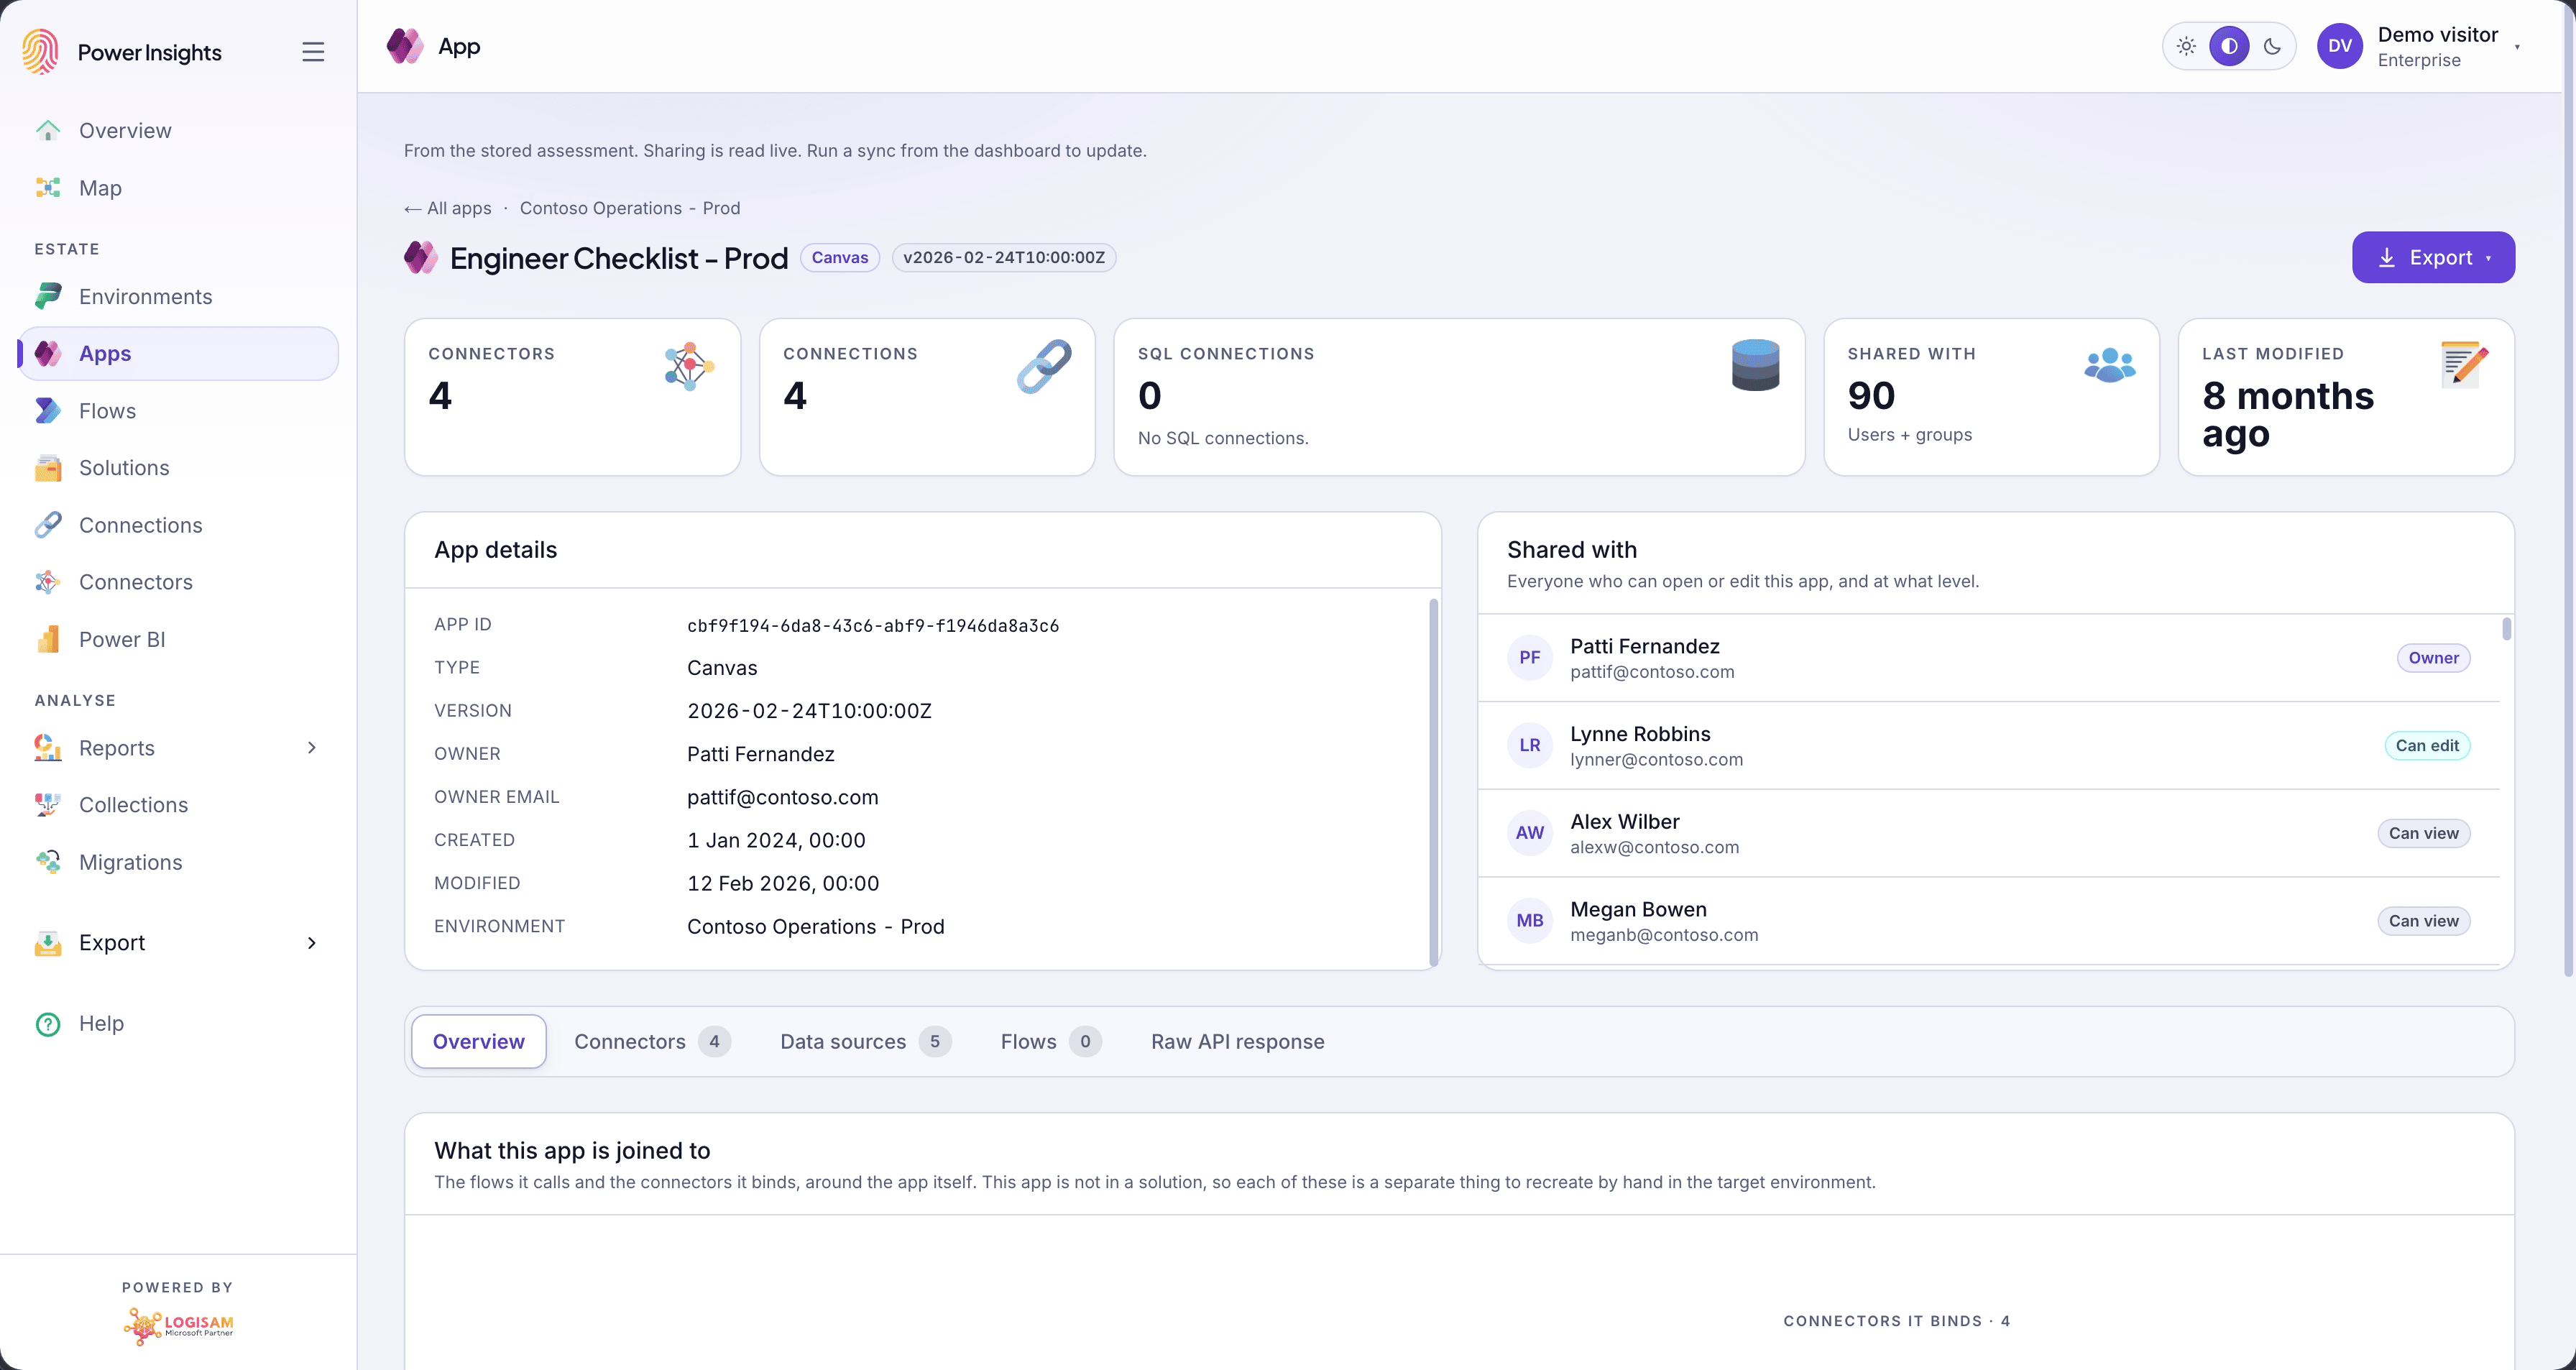Click the Contoso Operations - Prod breadcrumb
The height and width of the screenshot is (1370, 2576).
[x=630, y=208]
